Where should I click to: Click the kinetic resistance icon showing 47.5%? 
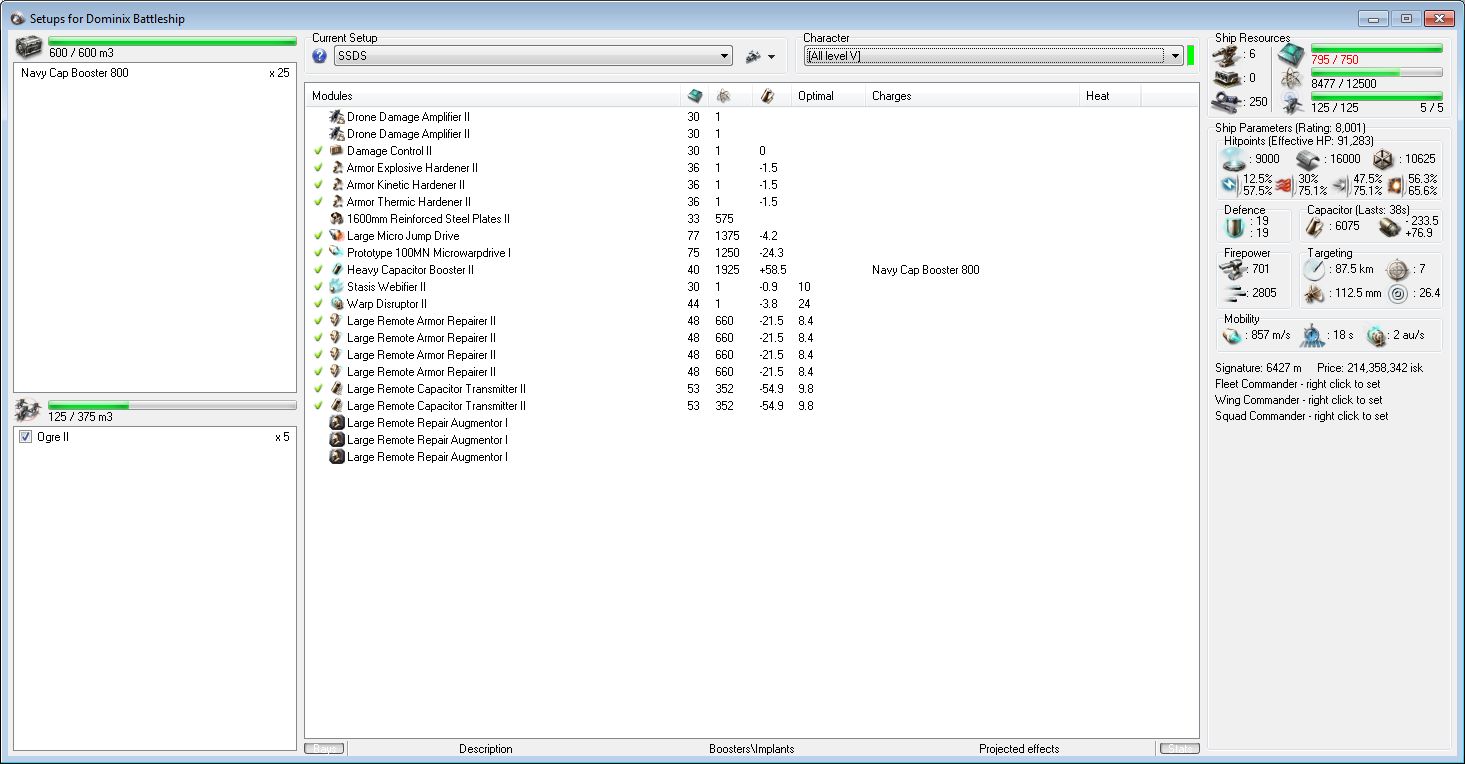click(x=1341, y=185)
